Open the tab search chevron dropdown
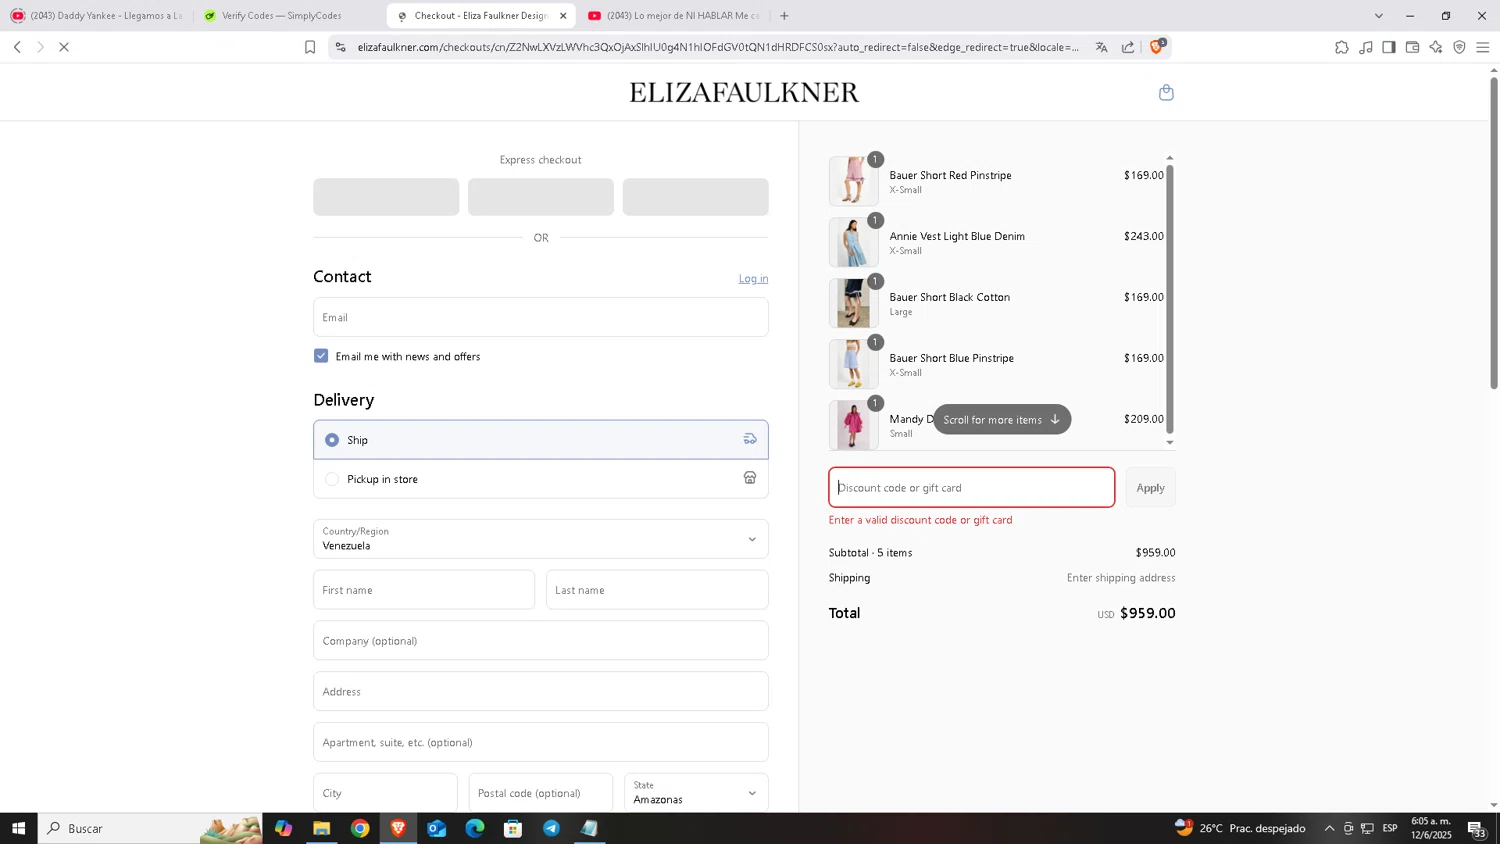1500x844 pixels. [x=1378, y=16]
